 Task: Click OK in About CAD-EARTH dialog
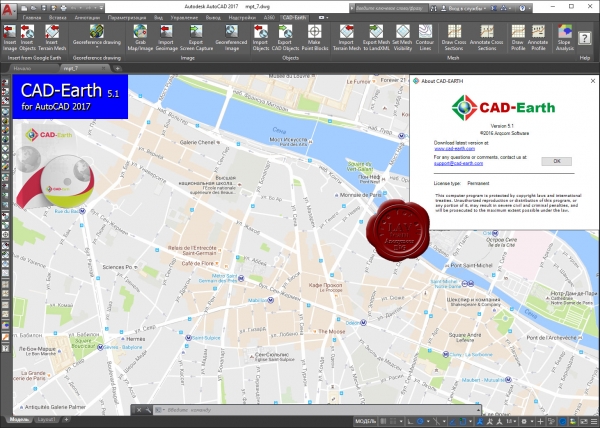(557, 161)
